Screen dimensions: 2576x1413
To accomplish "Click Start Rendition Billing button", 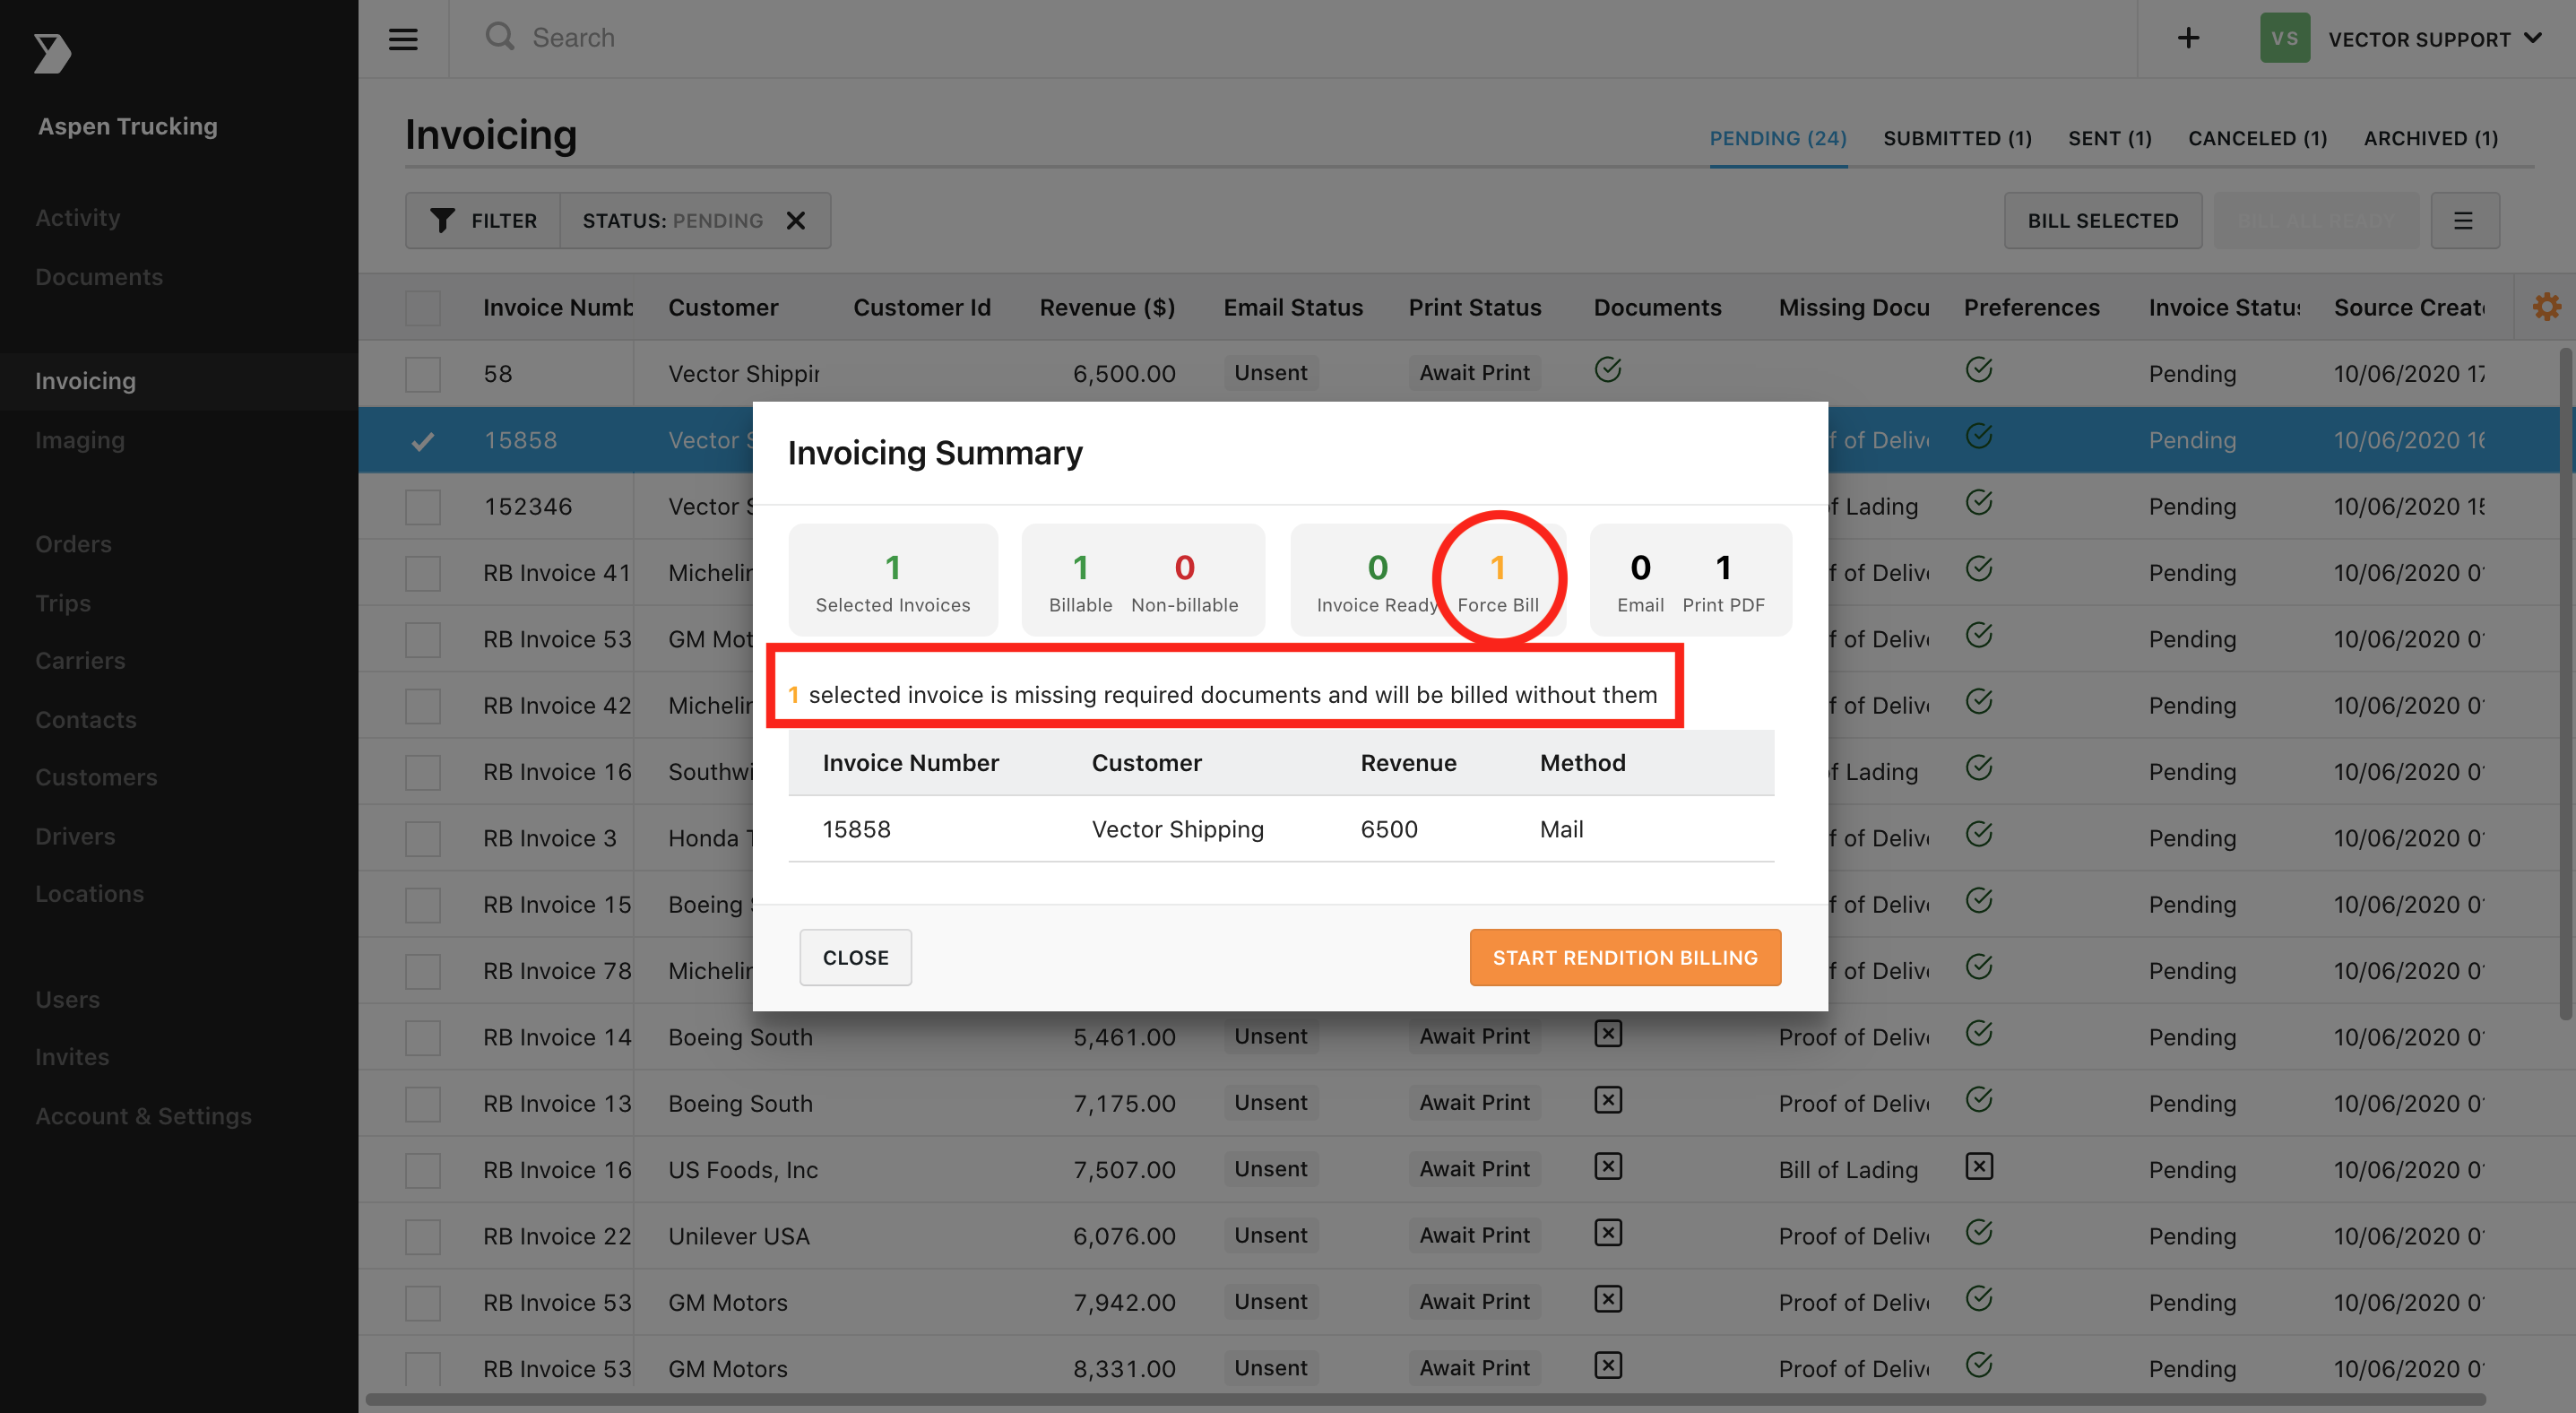I will (1624, 957).
